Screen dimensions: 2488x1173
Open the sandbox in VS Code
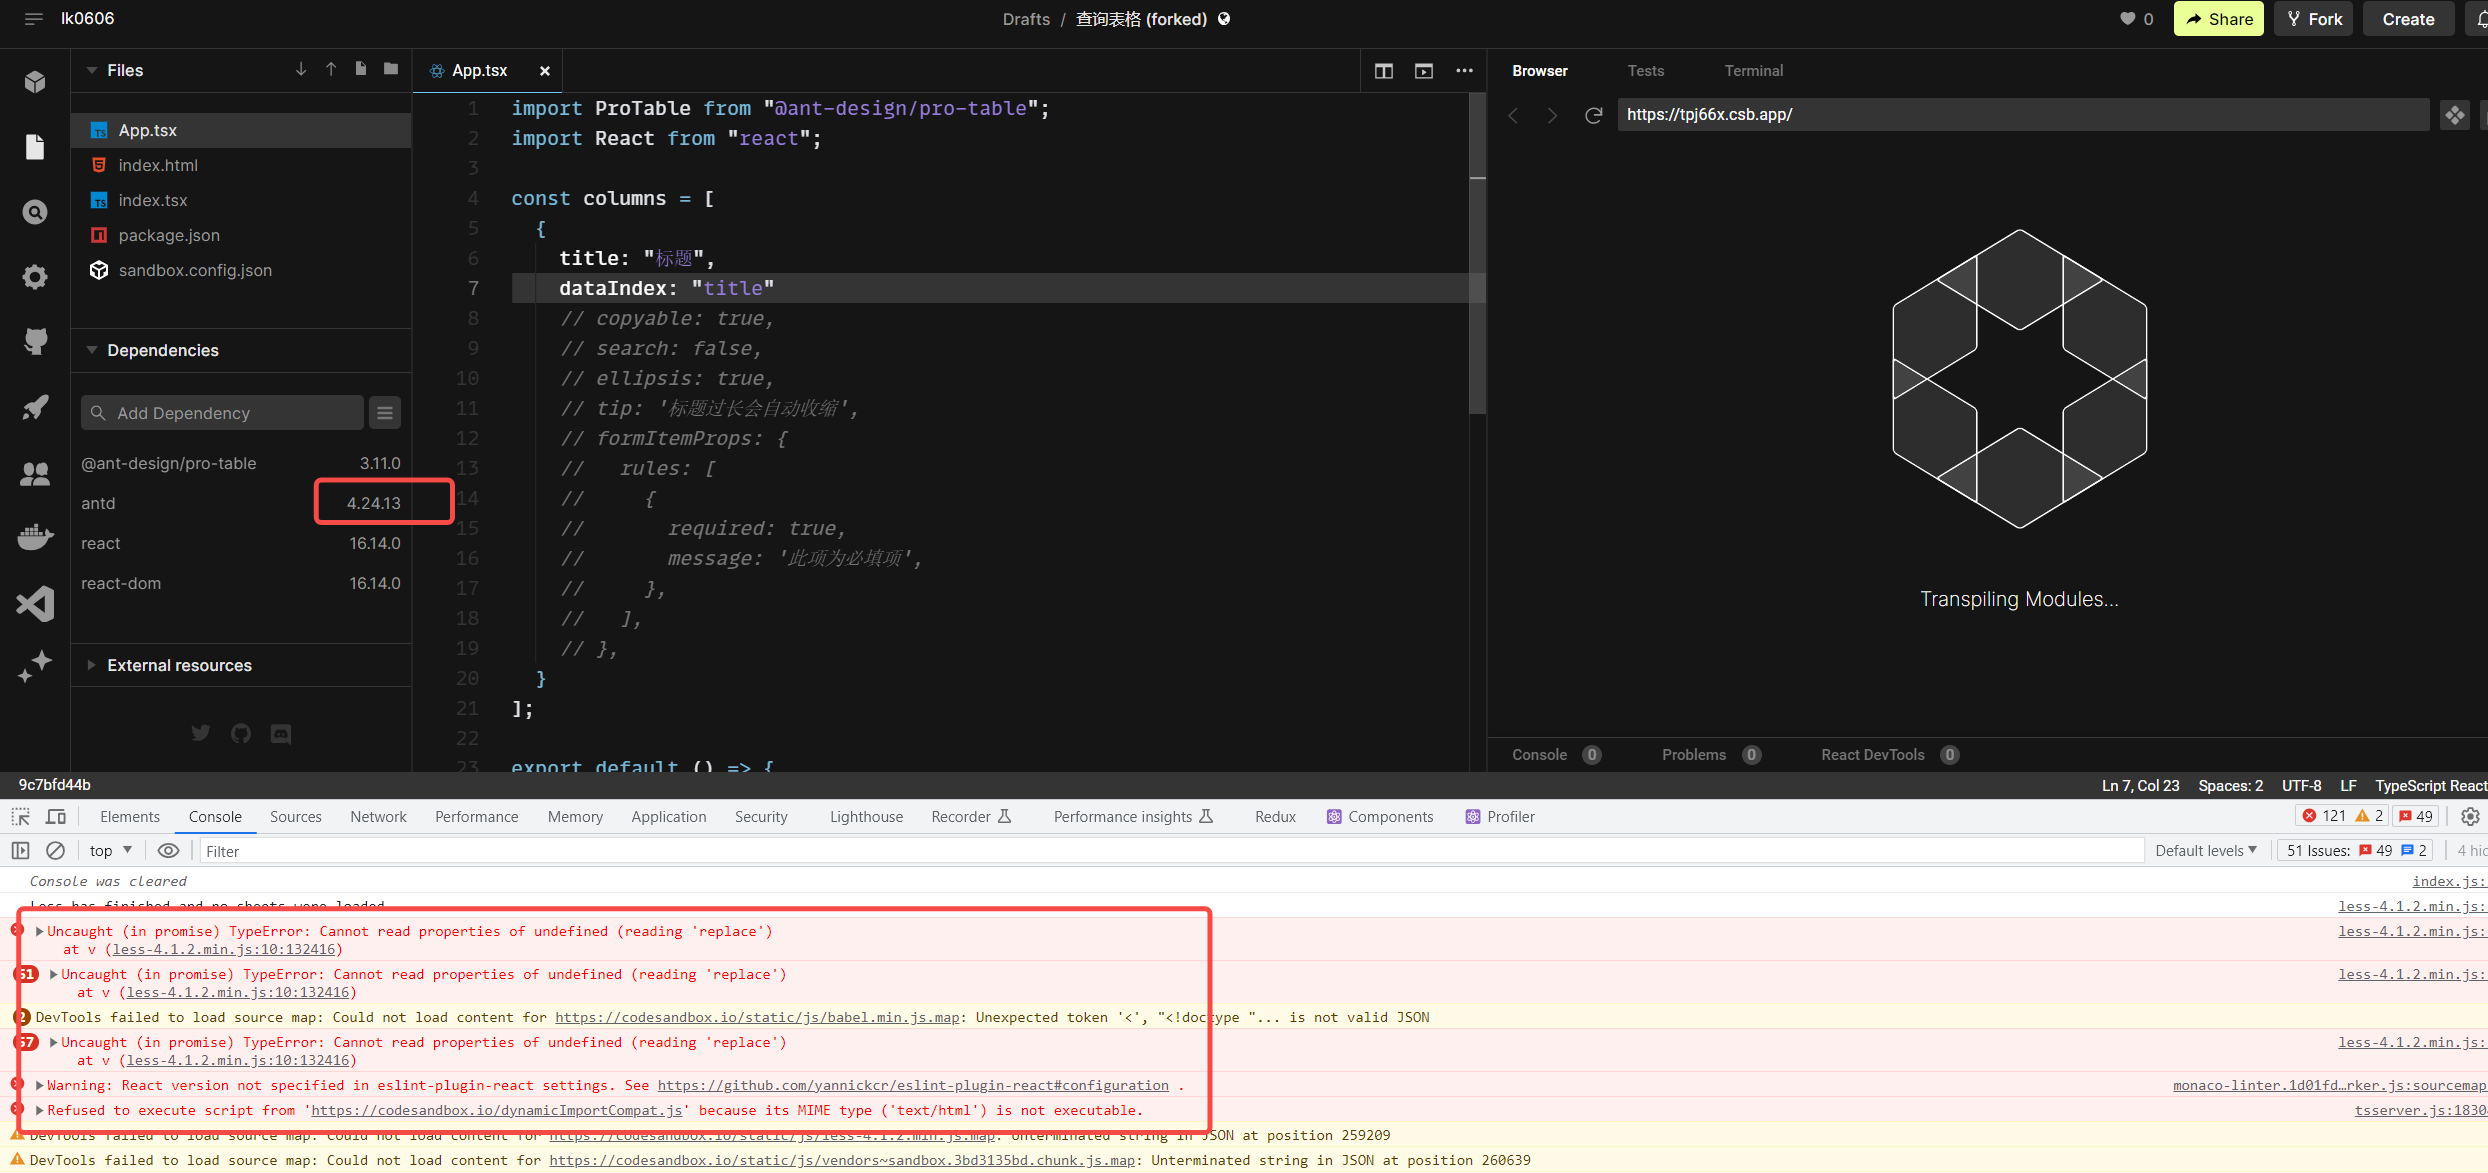34,603
